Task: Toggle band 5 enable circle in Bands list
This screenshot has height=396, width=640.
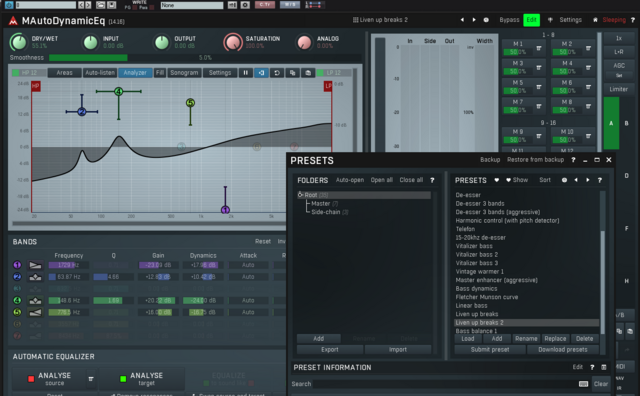Action: coord(17,312)
